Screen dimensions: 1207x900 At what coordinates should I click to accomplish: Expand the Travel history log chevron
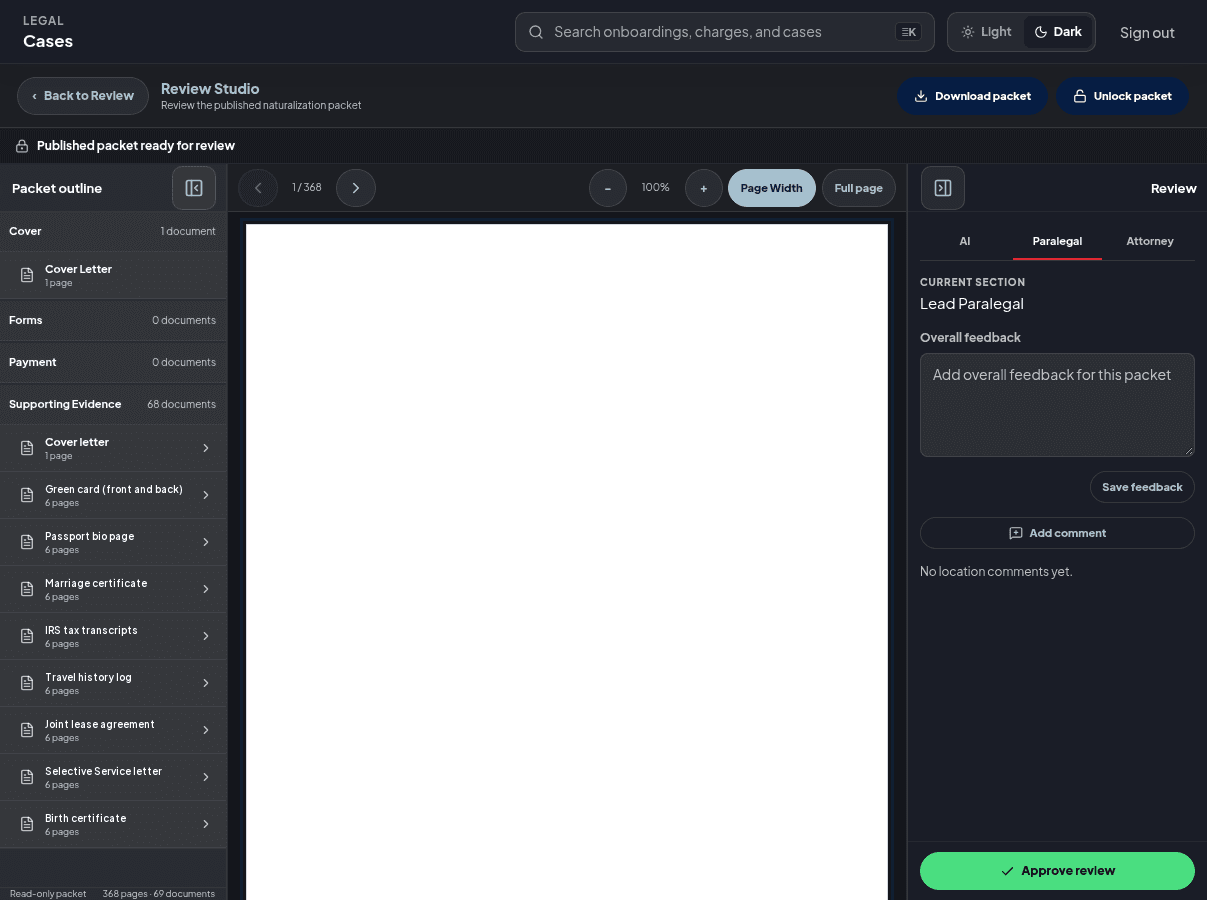coord(206,683)
